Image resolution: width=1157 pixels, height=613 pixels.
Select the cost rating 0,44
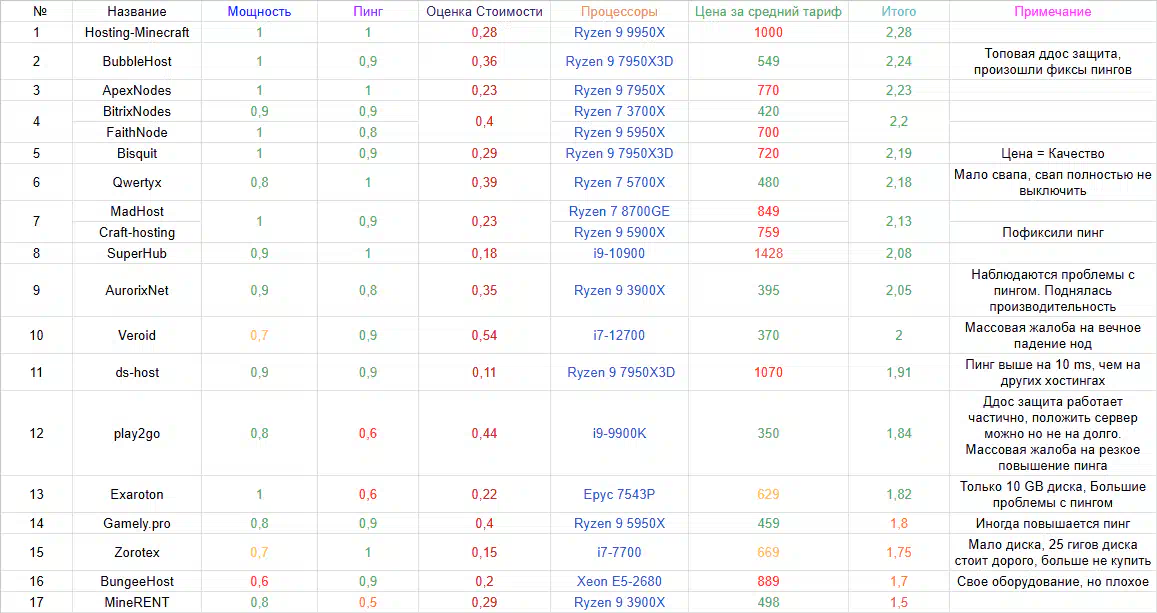(x=484, y=433)
